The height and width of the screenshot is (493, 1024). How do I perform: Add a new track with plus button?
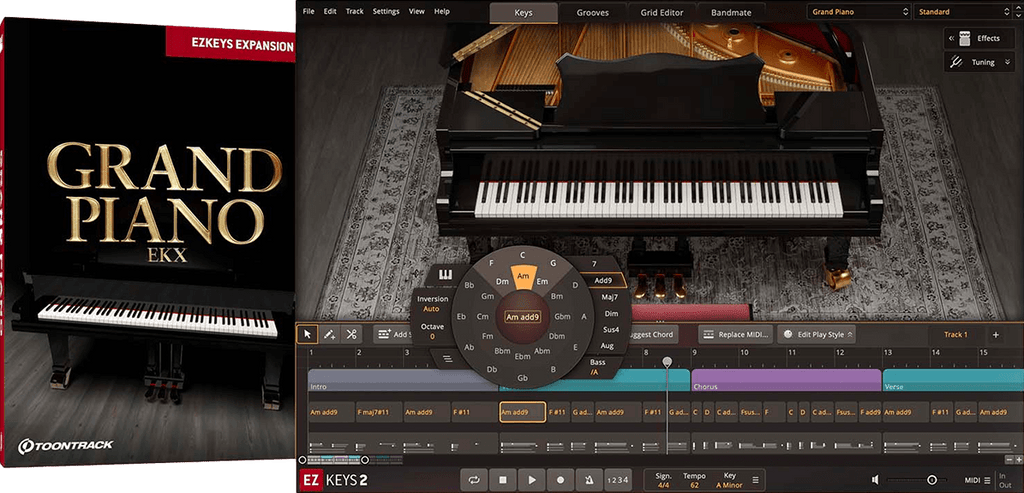[x=995, y=335]
